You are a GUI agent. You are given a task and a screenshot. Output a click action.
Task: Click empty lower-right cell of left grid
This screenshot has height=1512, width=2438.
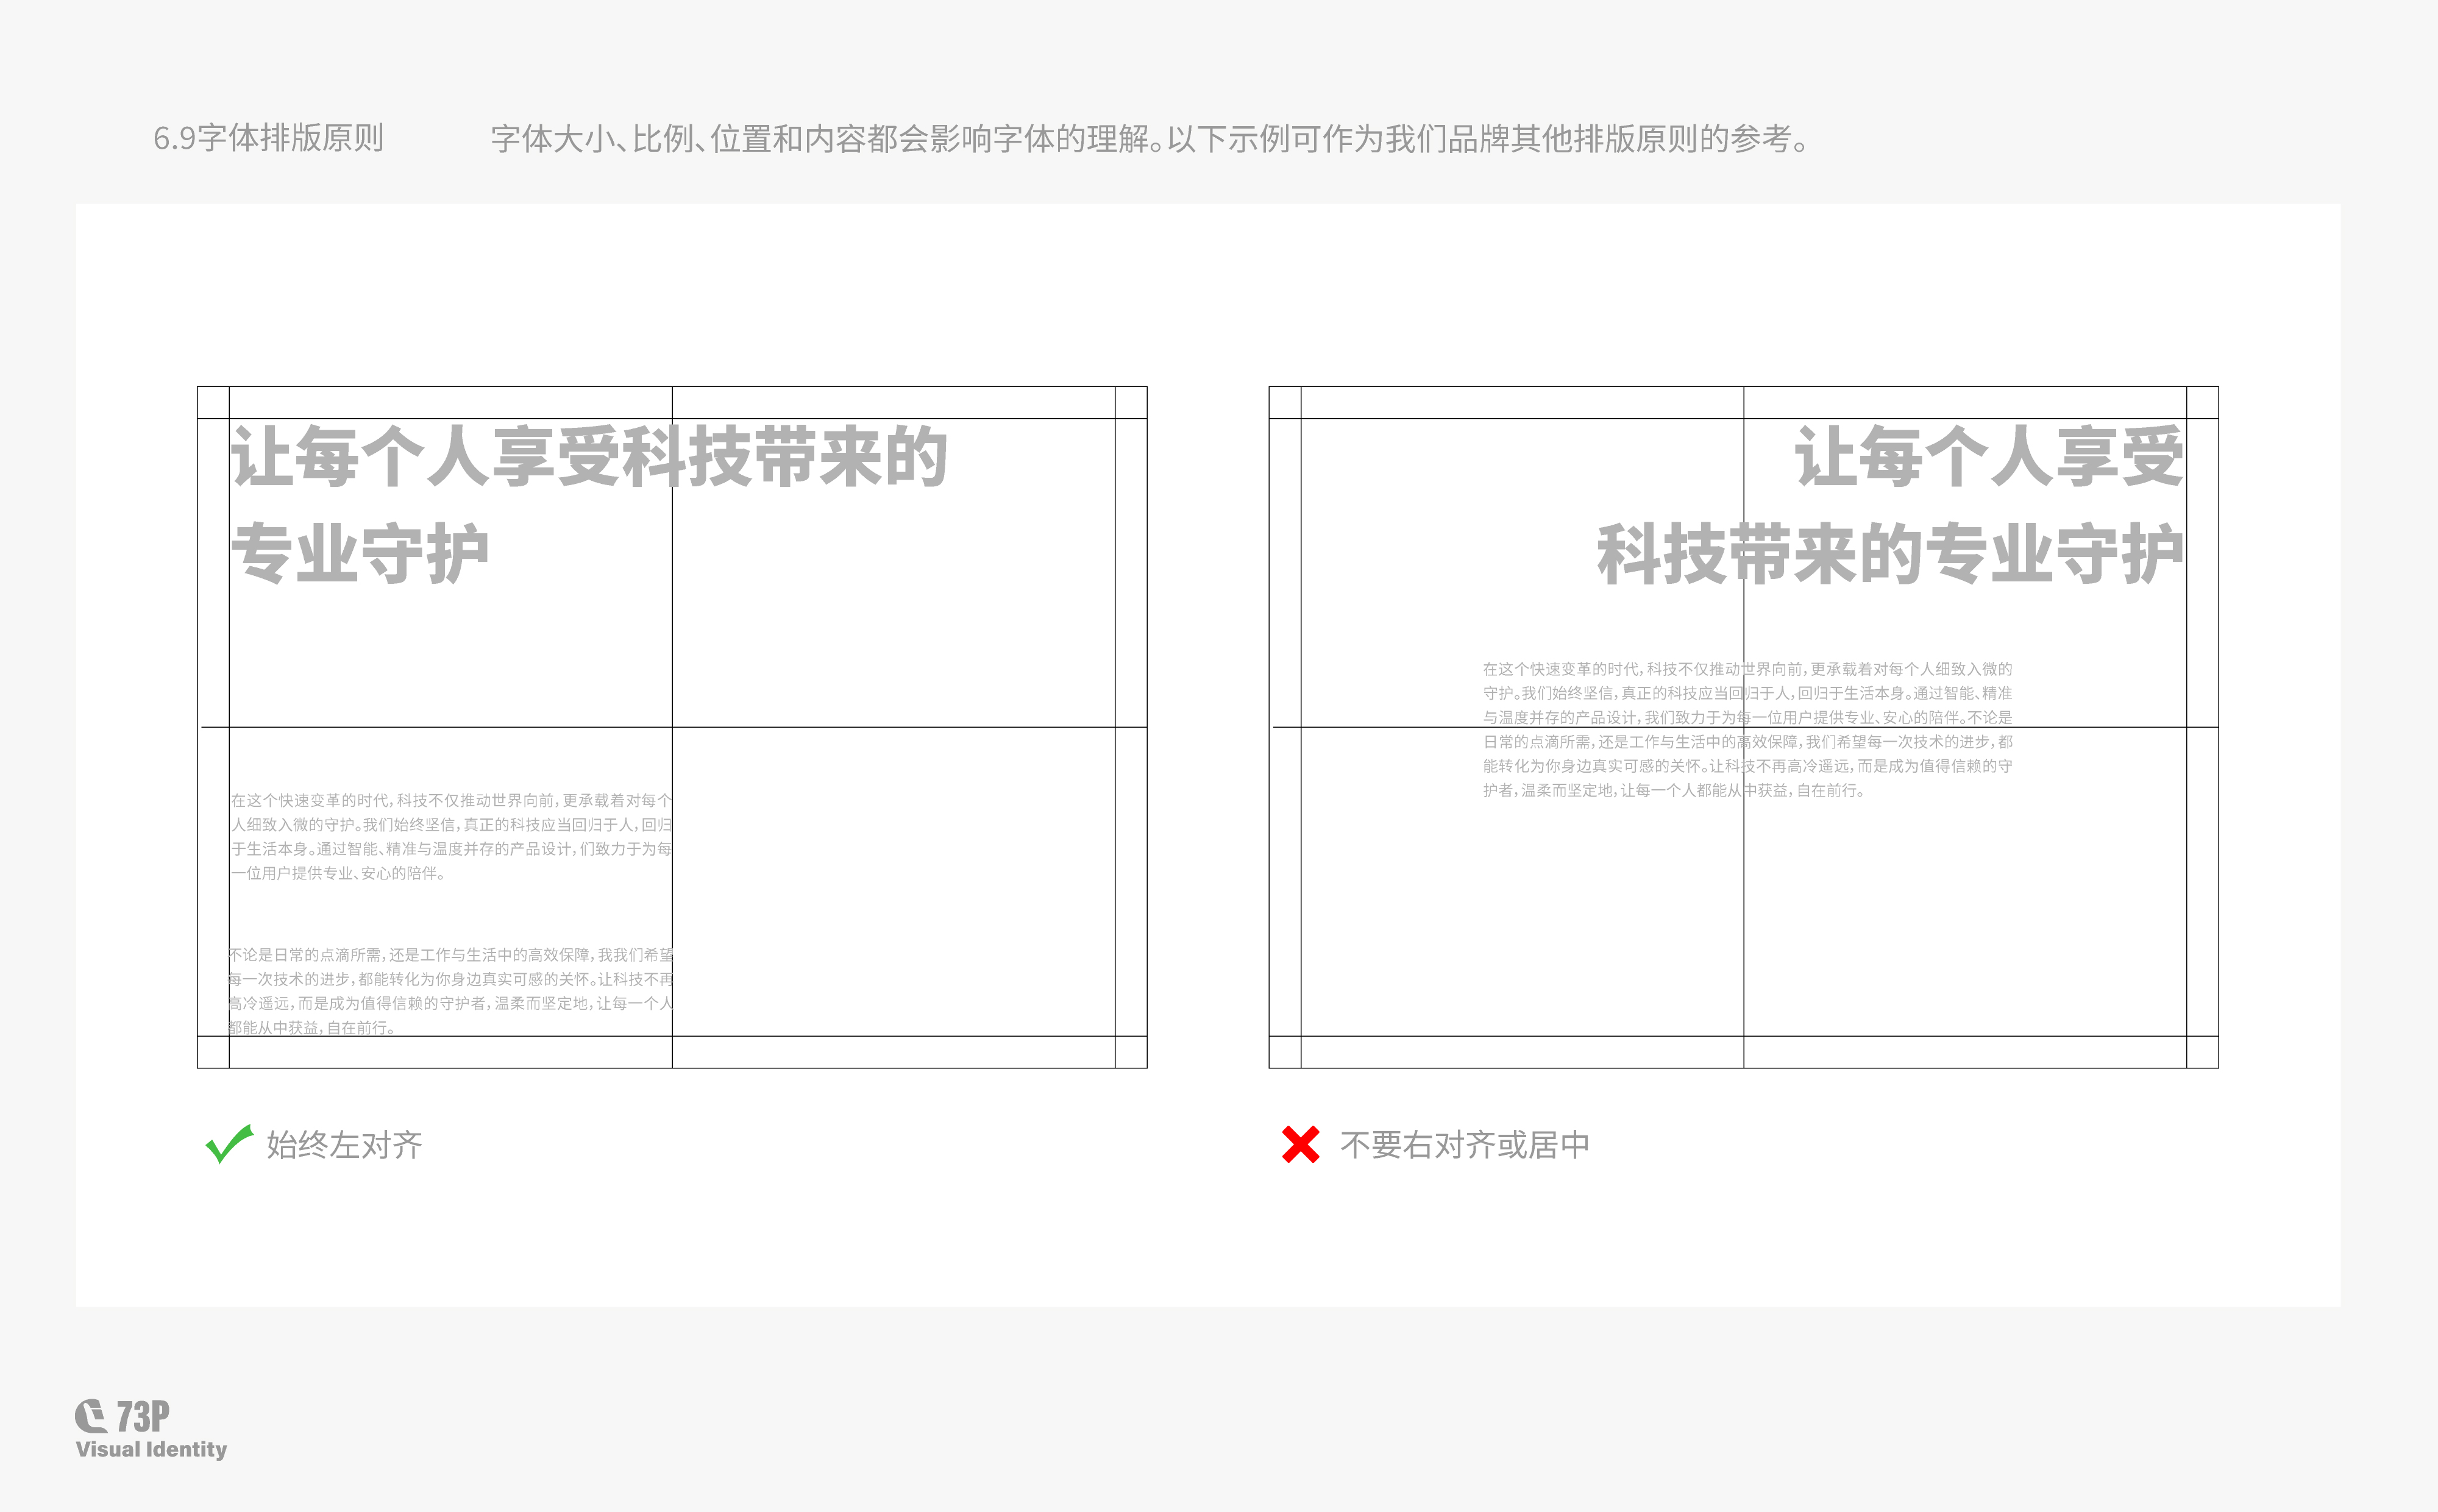[x=893, y=880]
